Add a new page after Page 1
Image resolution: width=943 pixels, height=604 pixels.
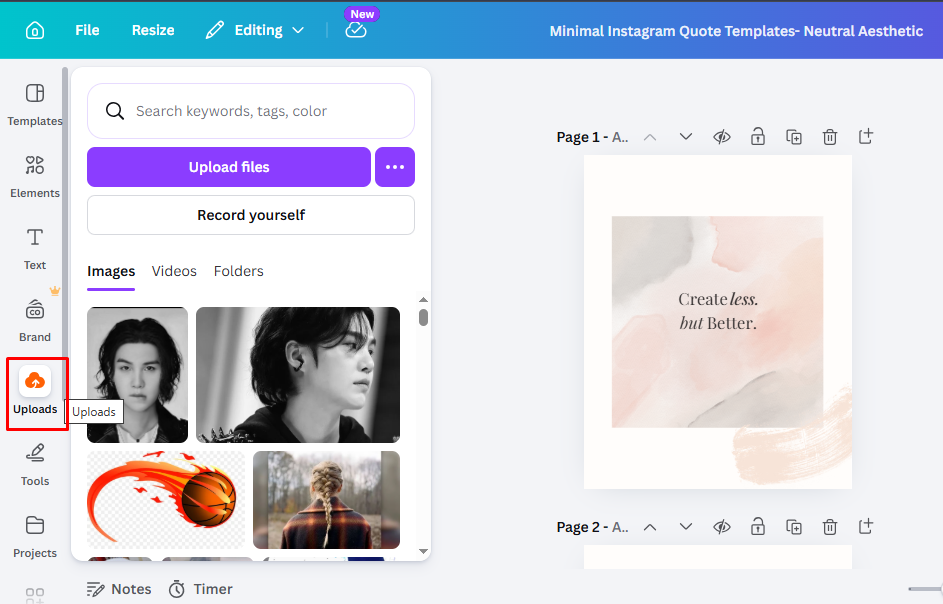point(866,137)
